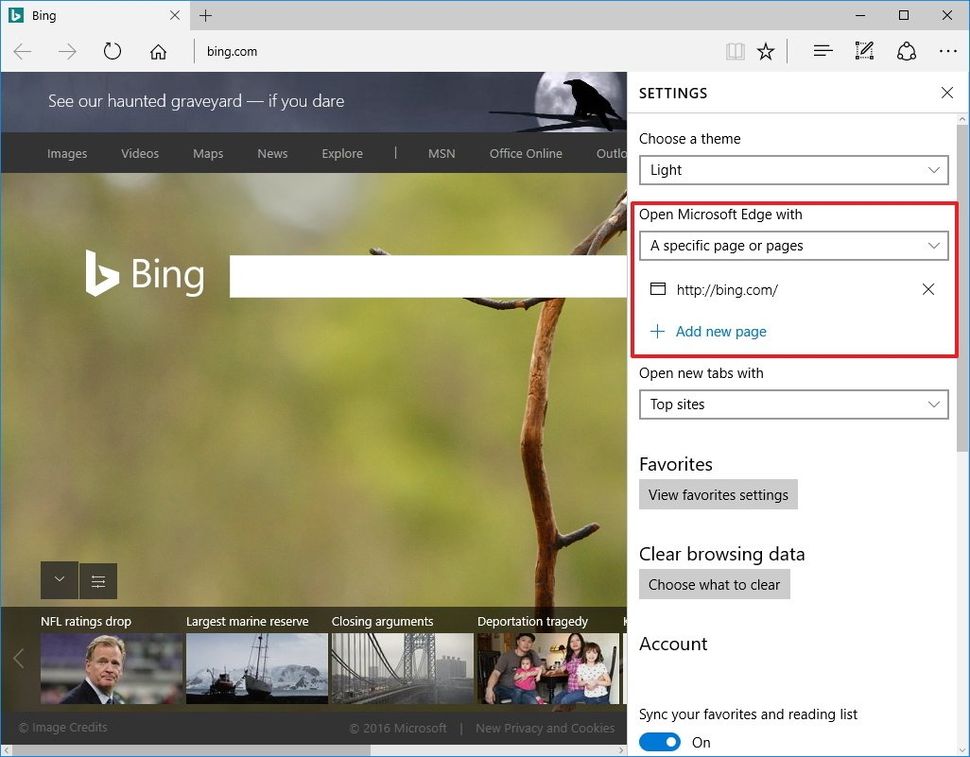Refresh the Bing page

click(112, 50)
